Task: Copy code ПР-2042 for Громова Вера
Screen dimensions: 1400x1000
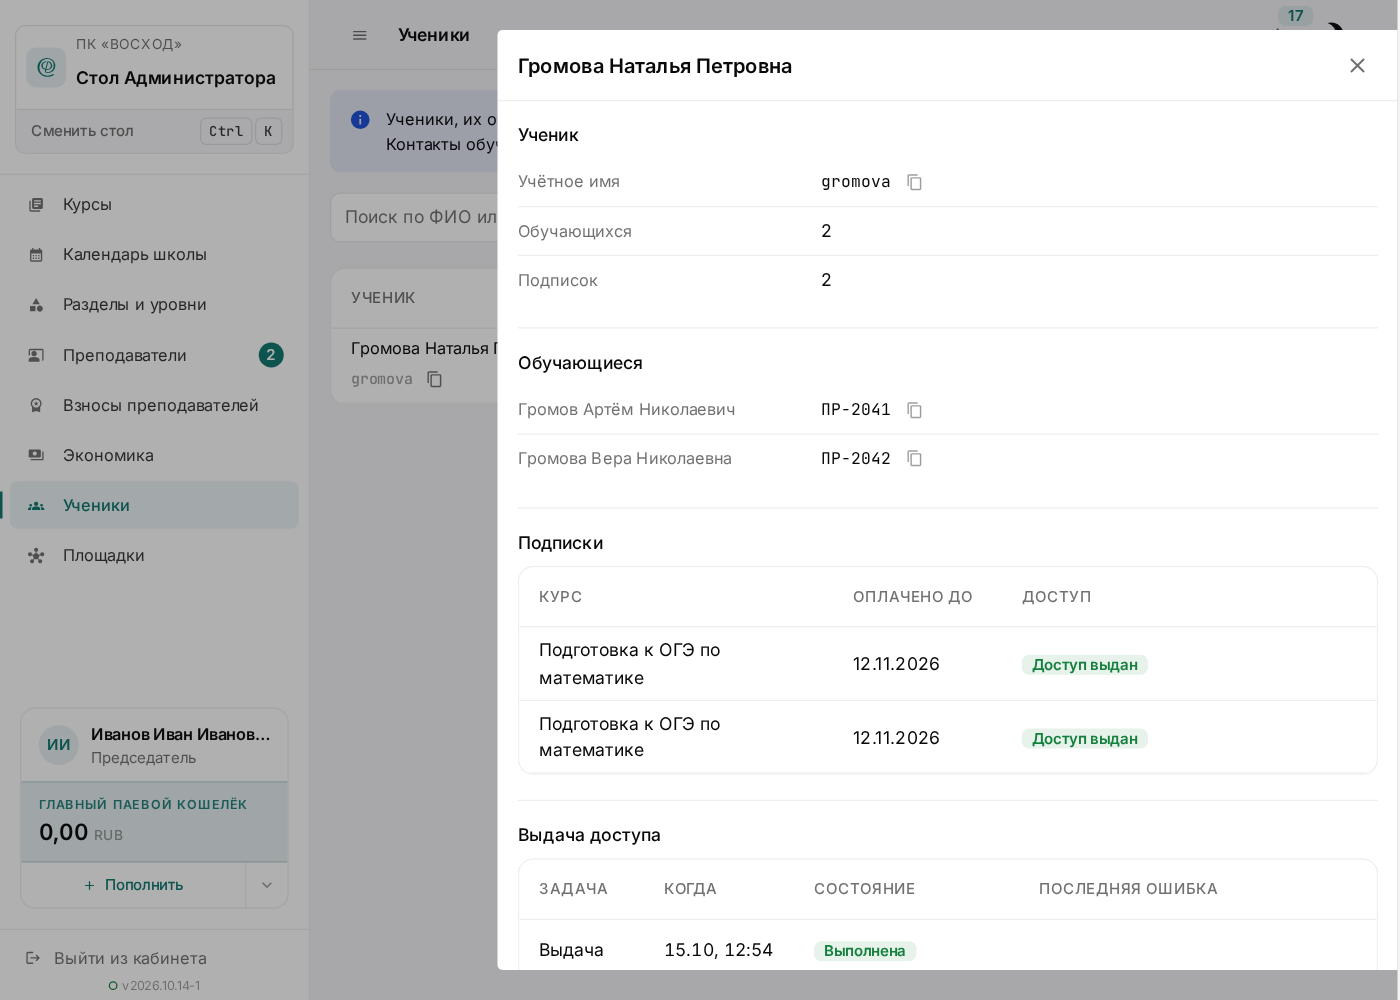Action: (x=914, y=458)
